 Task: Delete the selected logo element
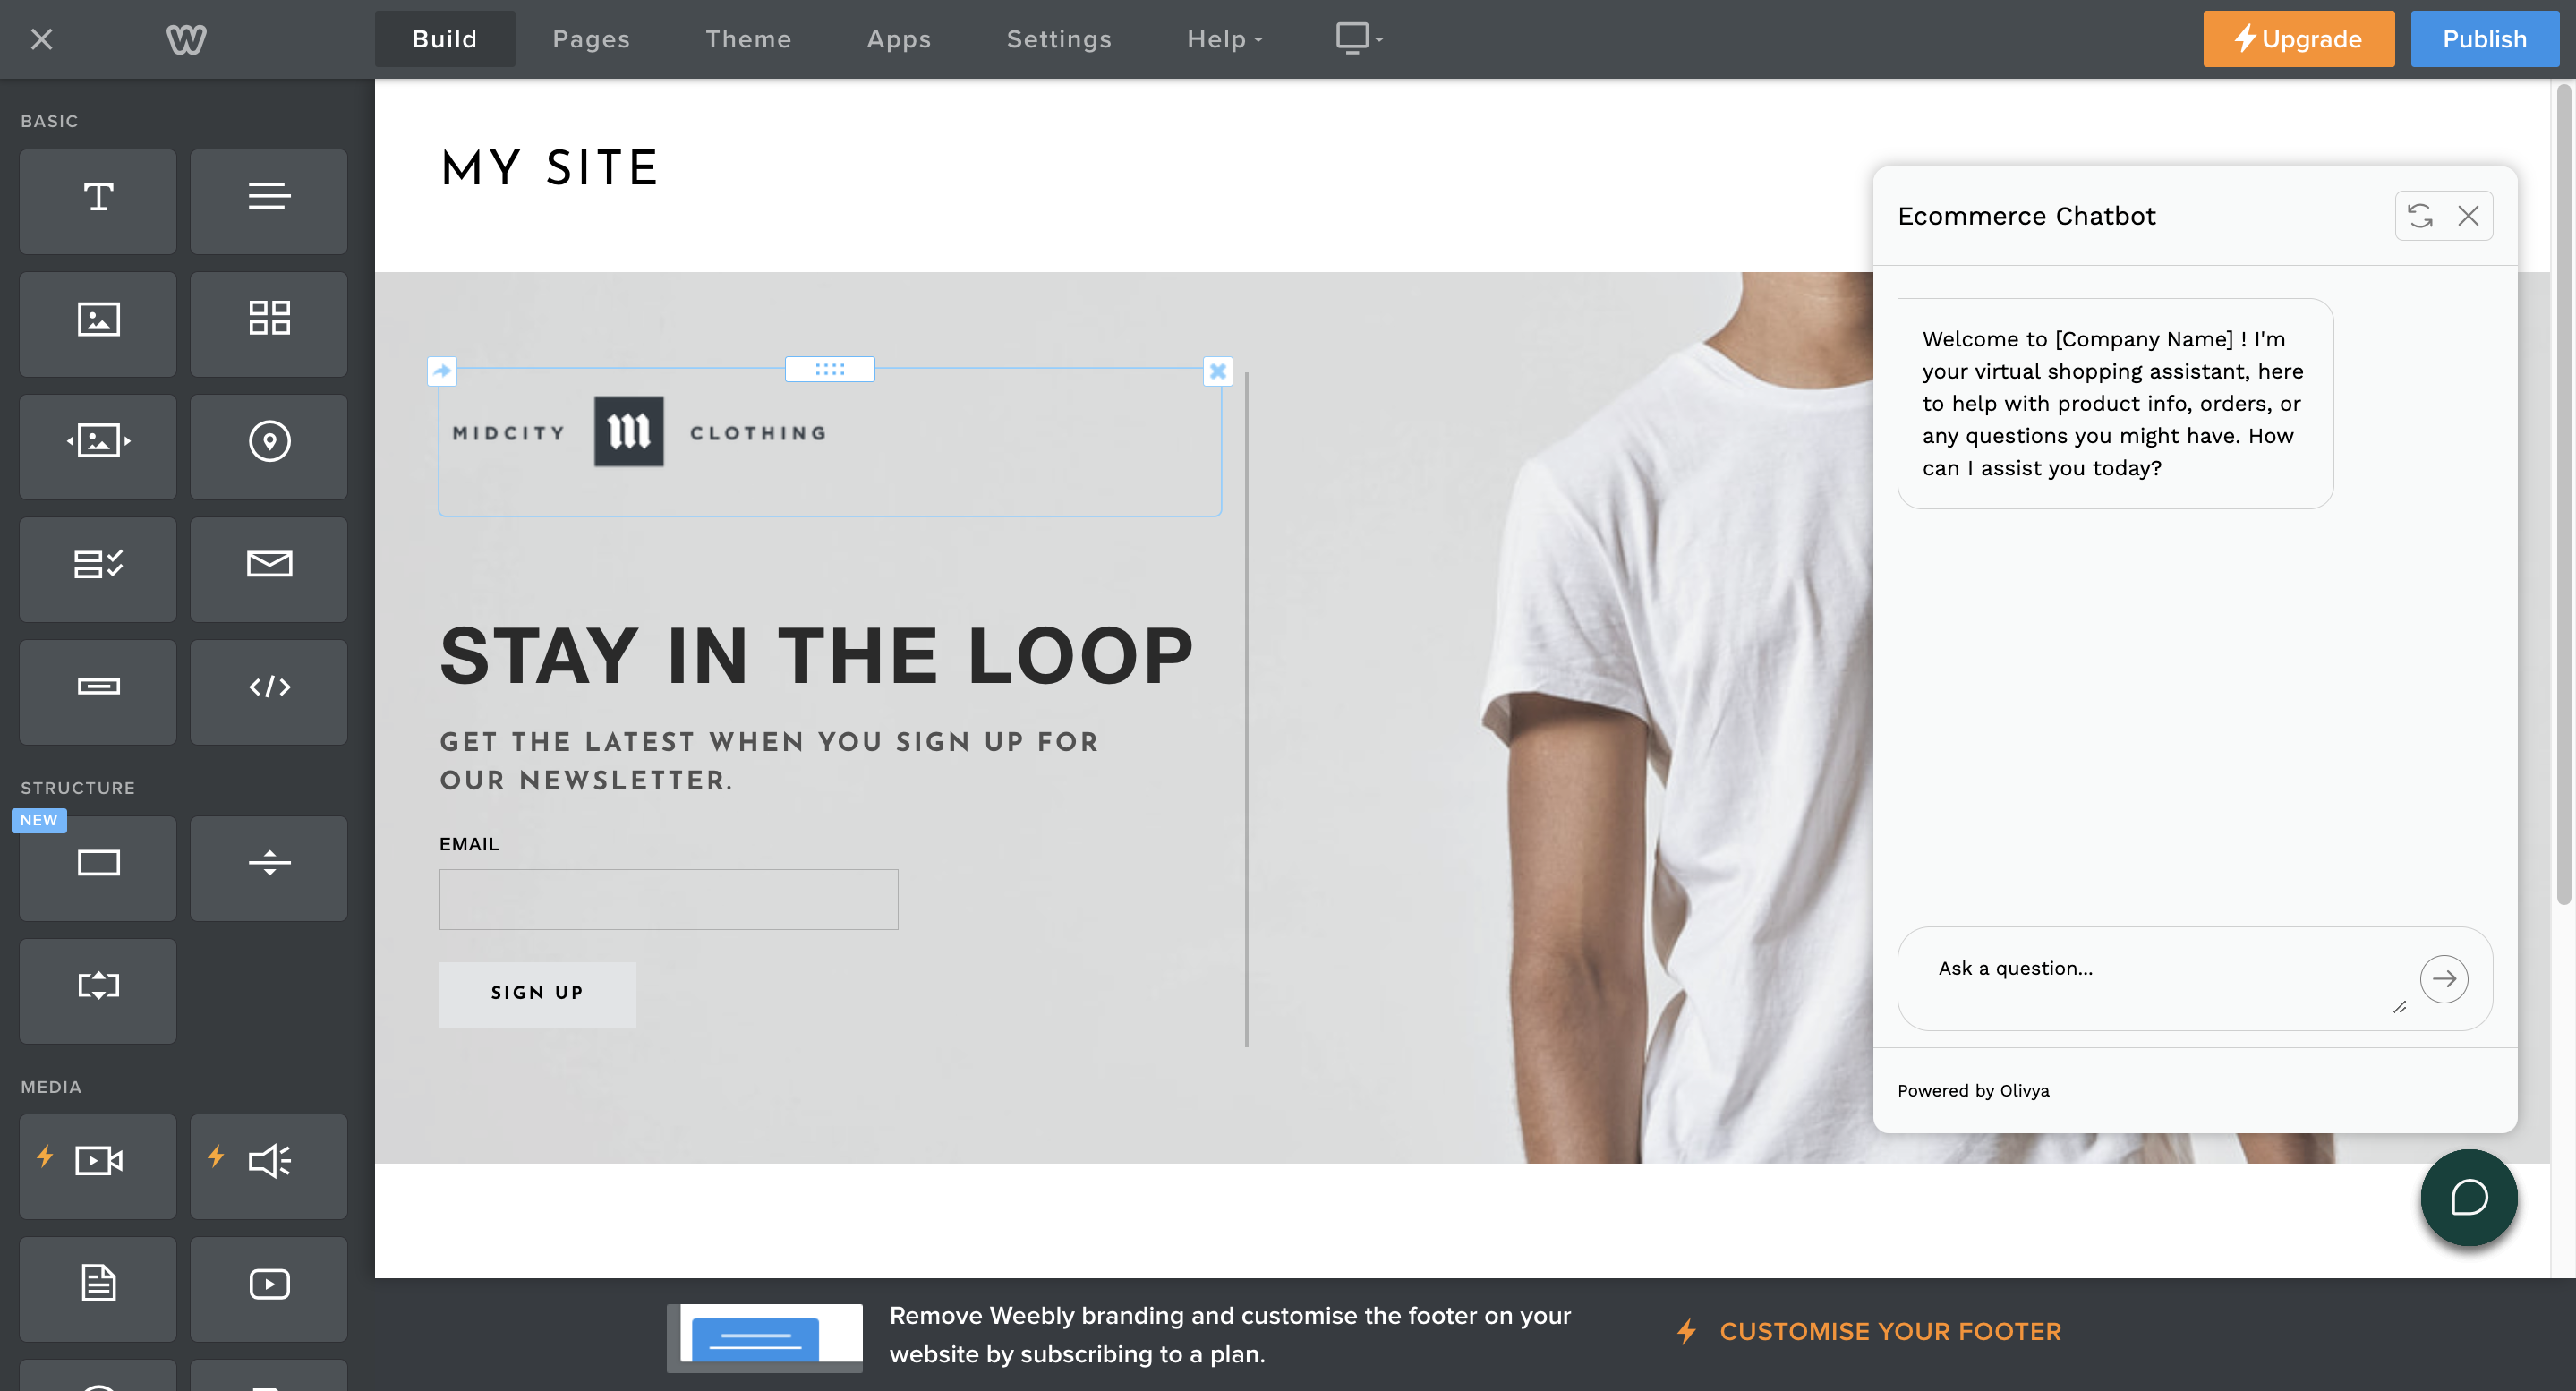tap(1218, 371)
